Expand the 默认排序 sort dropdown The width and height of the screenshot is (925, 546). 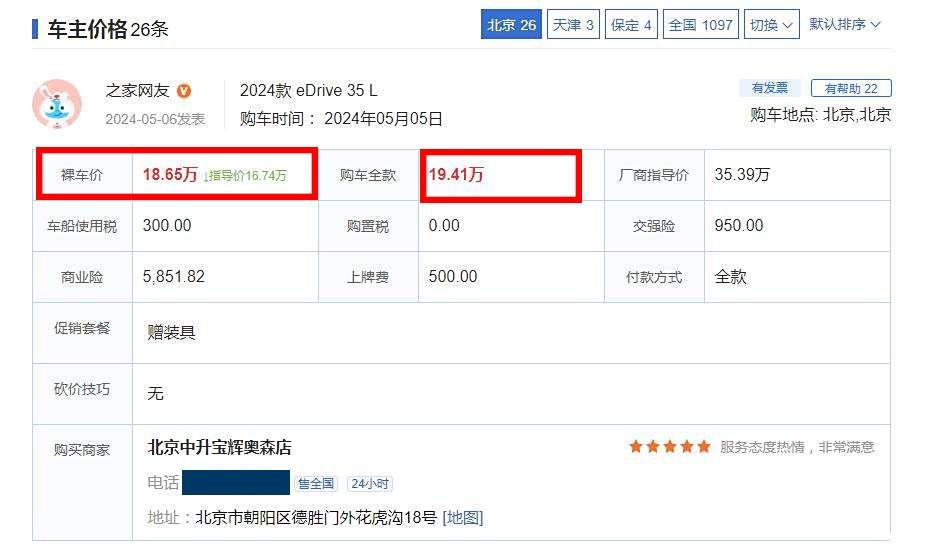pos(845,24)
